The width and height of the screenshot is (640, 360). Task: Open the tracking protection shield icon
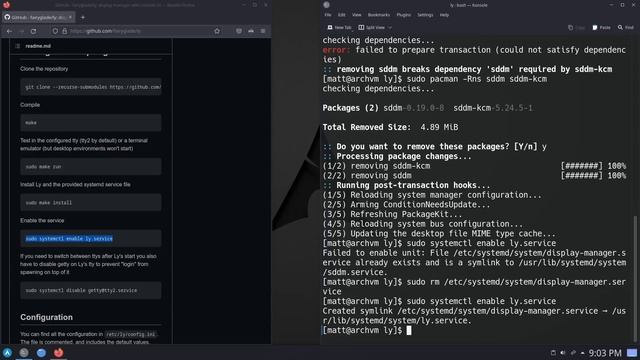click(x=55, y=31)
